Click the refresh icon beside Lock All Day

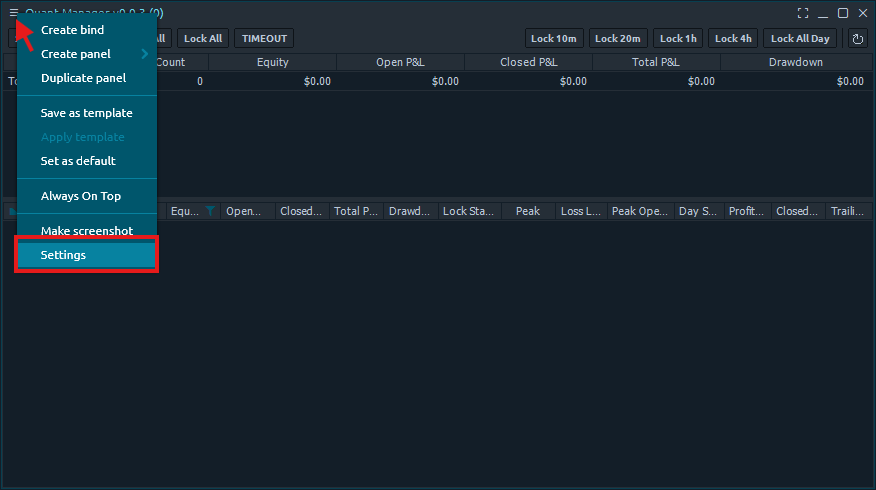[x=857, y=39]
